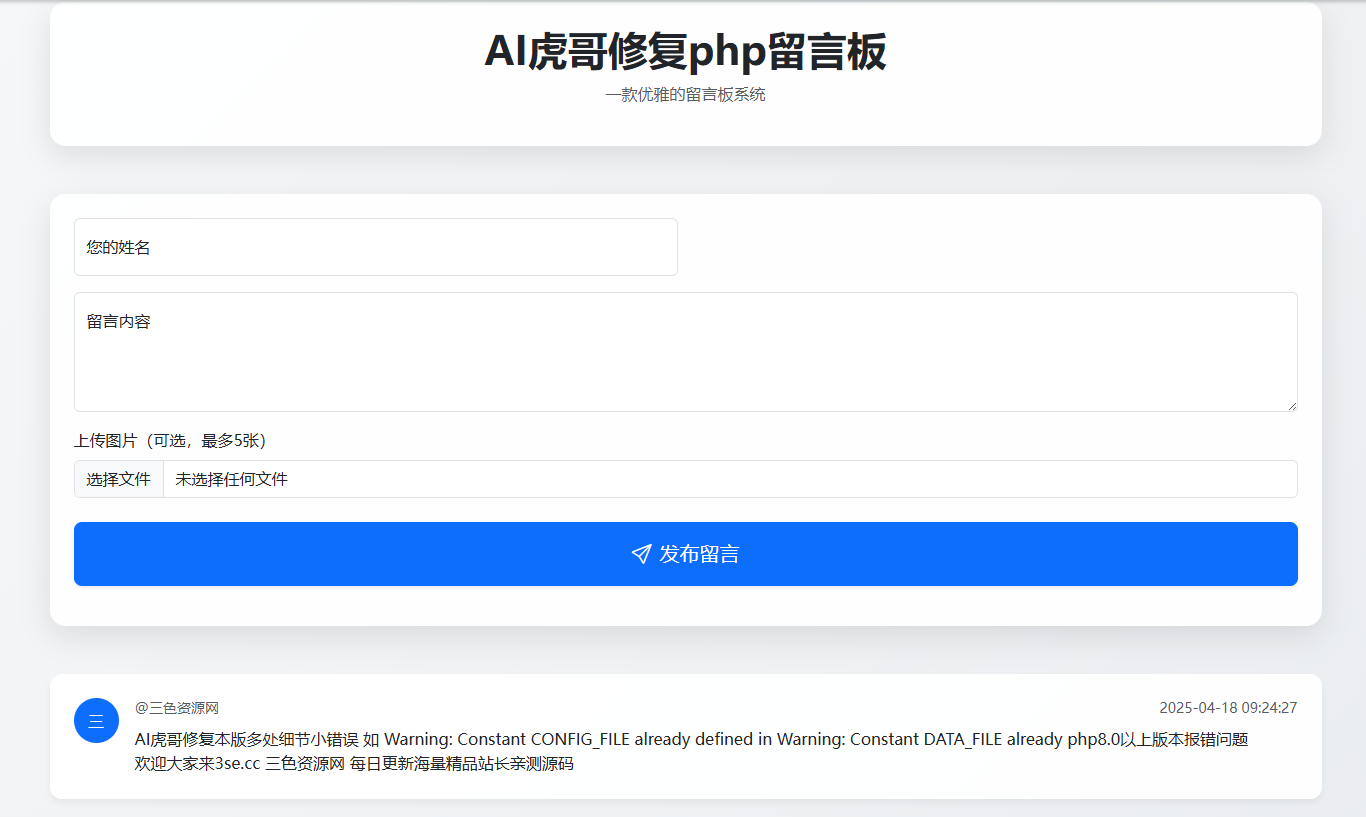This screenshot has height=817, width=1366.
Task: Click the 留言内容 message textarea
Action: pos(685,352)
